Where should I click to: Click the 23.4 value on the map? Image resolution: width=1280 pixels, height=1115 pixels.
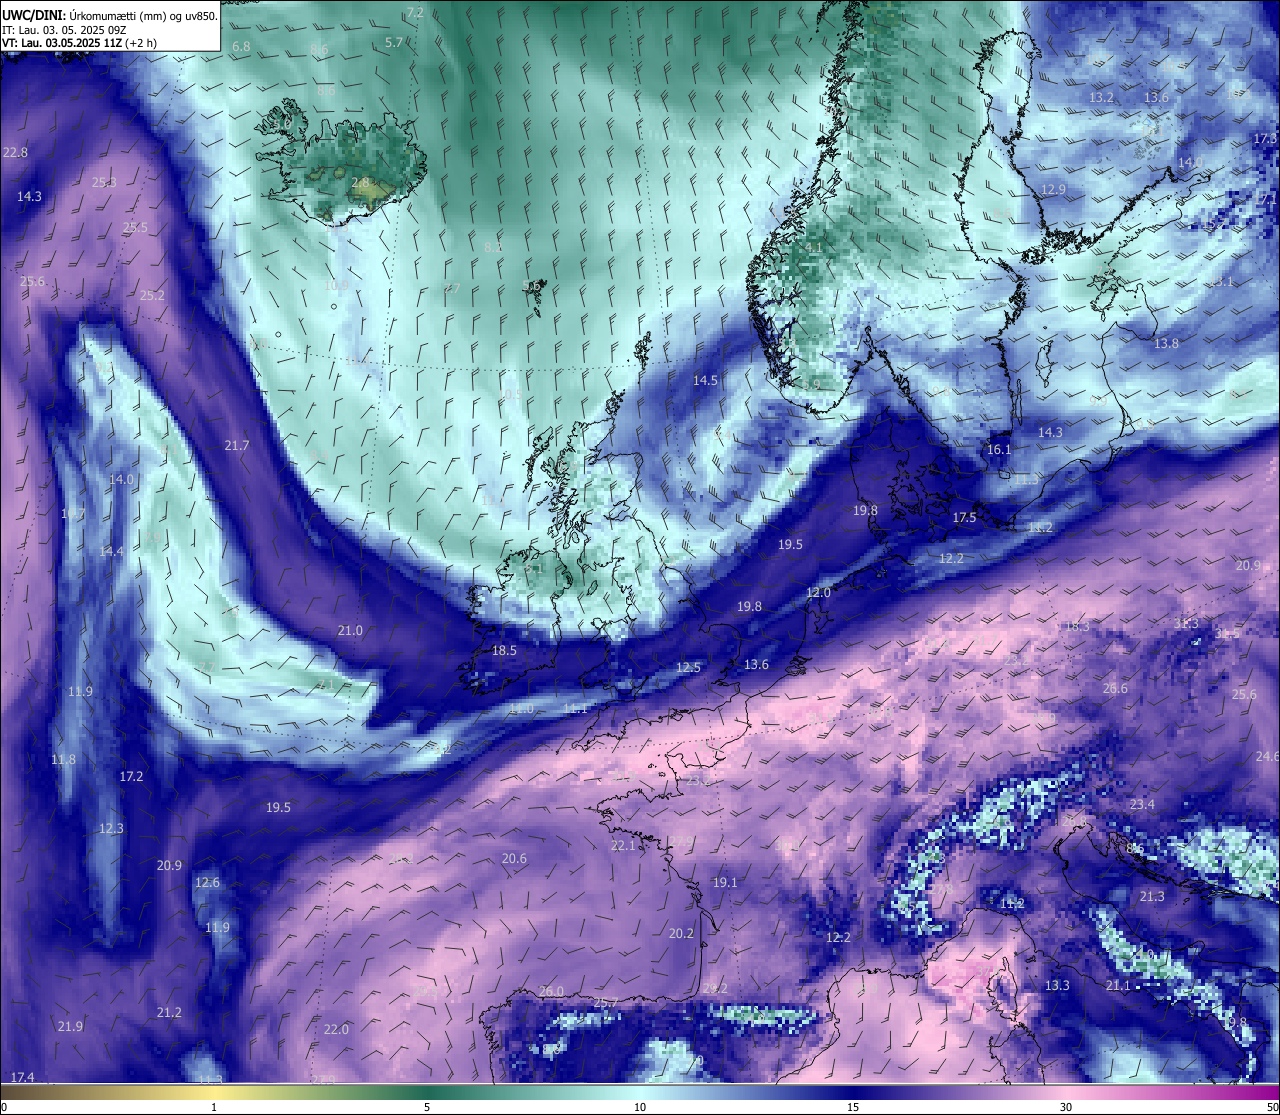click(x=1142, y=805)
